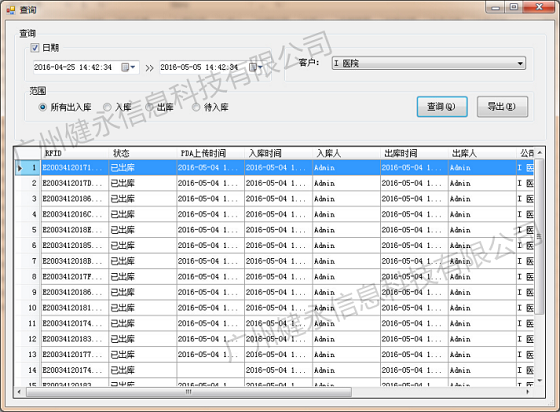Click the calendar icon of start date picker

pos(125,67)
